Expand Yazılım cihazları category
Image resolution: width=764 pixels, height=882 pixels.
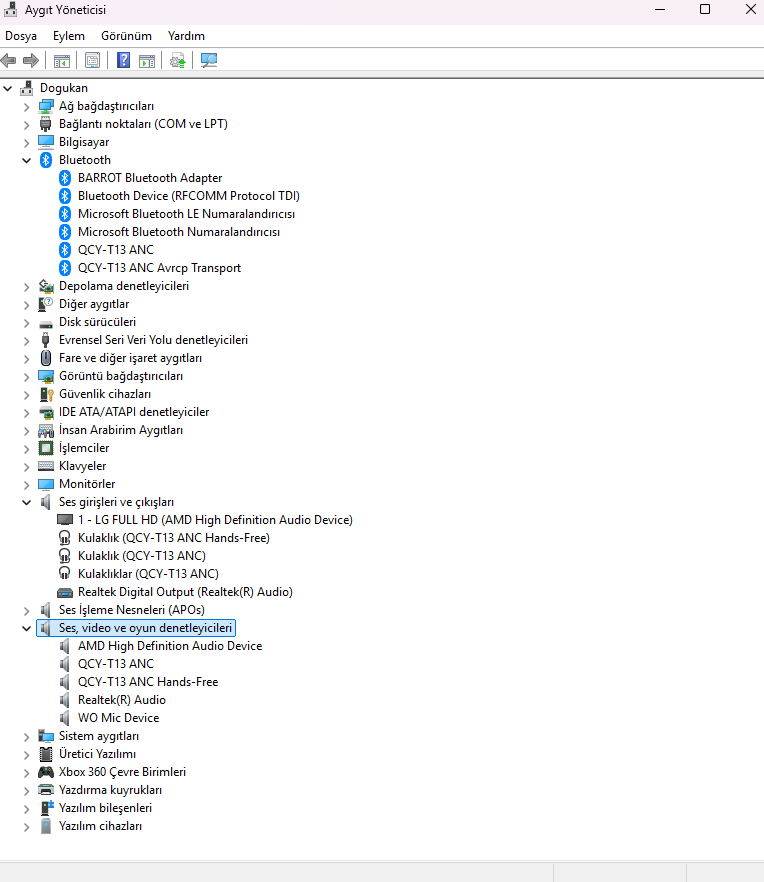(x=26, y=827)
